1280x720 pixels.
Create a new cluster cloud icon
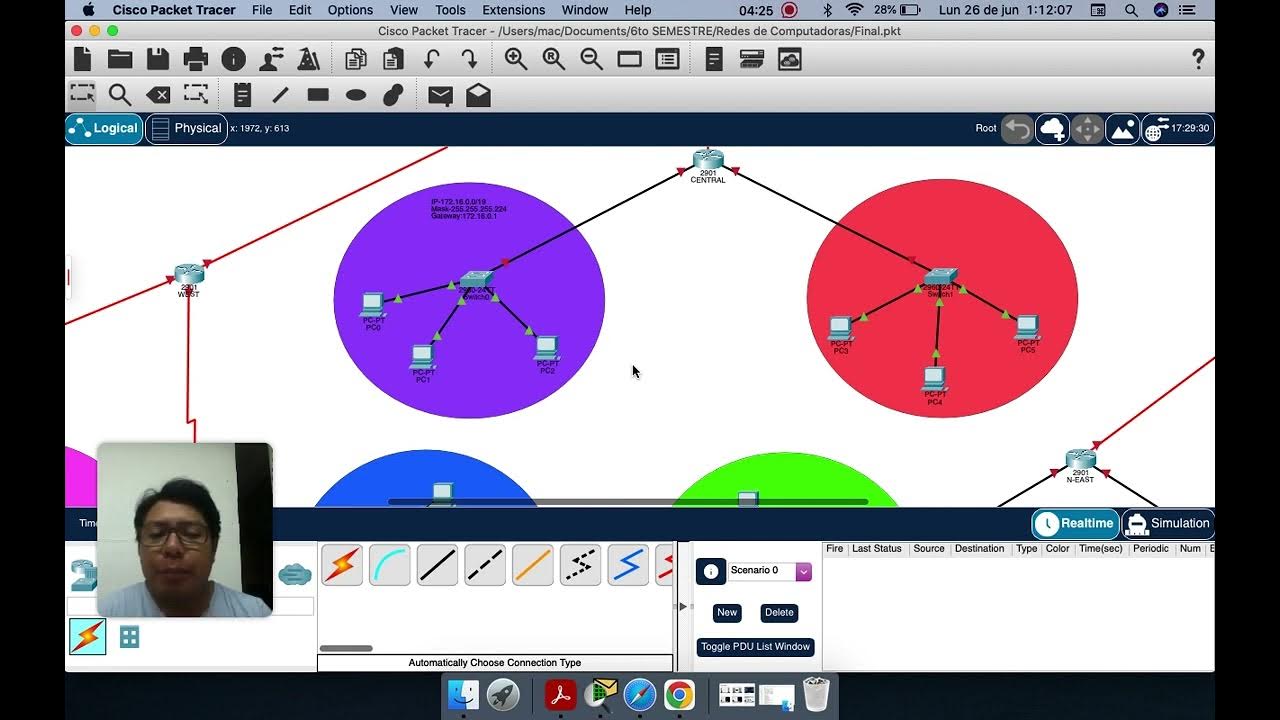(x=1052, y=129)
